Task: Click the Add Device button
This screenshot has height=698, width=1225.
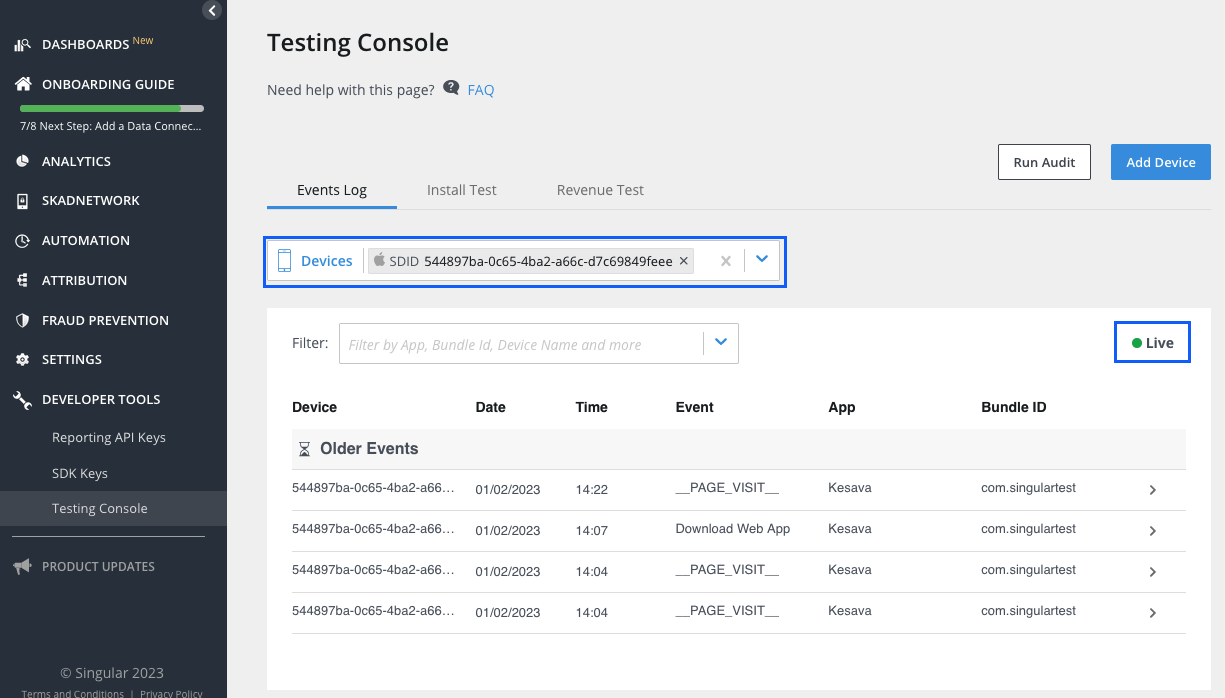Action: pos(1160,162)
